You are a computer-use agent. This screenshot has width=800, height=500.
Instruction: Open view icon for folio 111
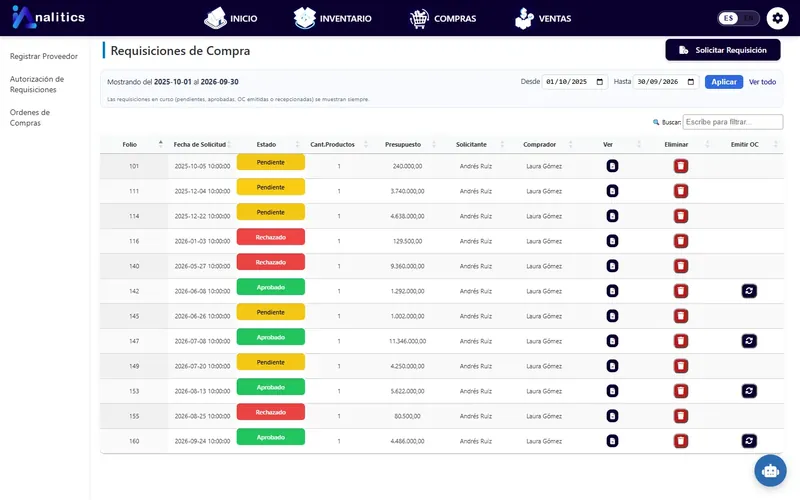click(x=612, y=191)
